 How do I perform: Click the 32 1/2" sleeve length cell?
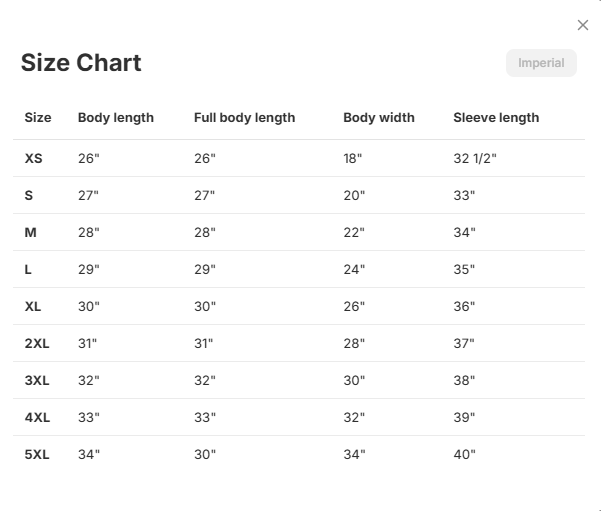click(475, 158)
